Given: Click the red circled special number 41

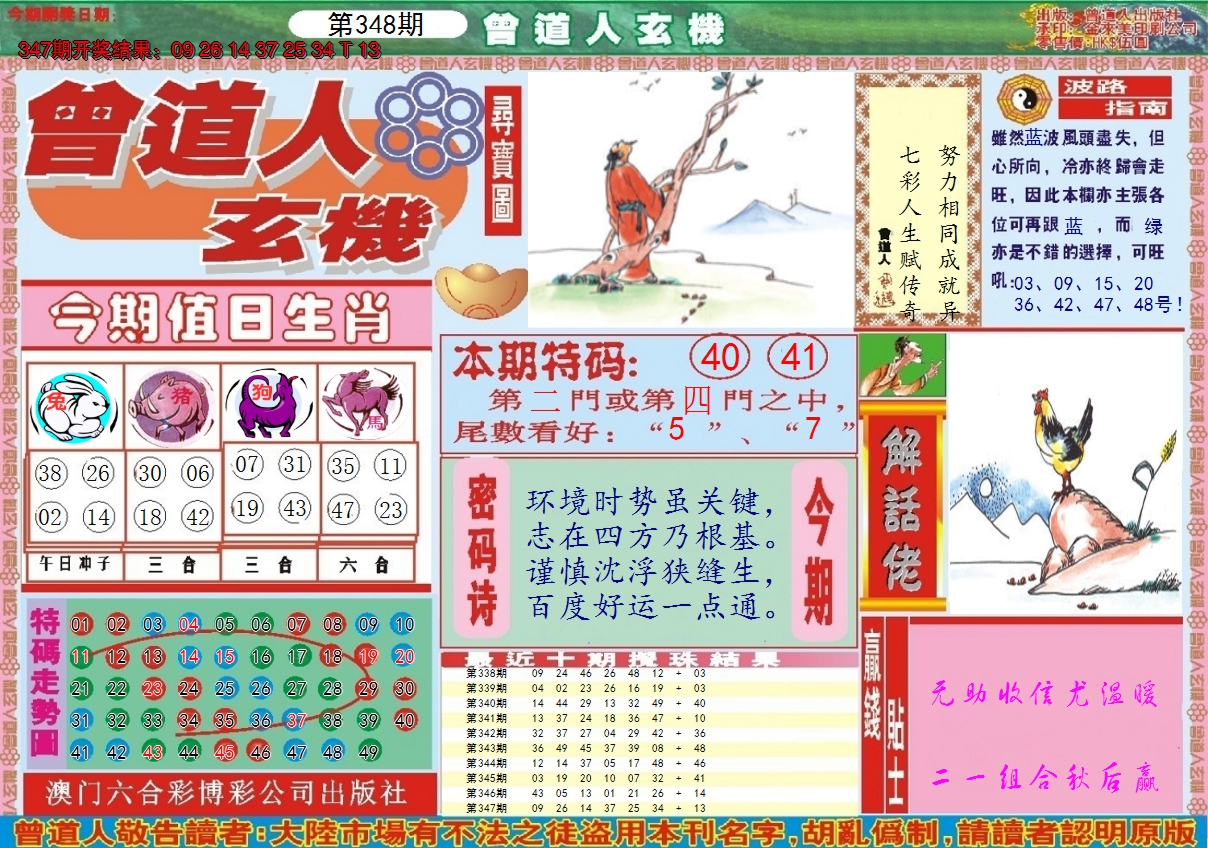Looking at the screenshot, I should (798, 358).
